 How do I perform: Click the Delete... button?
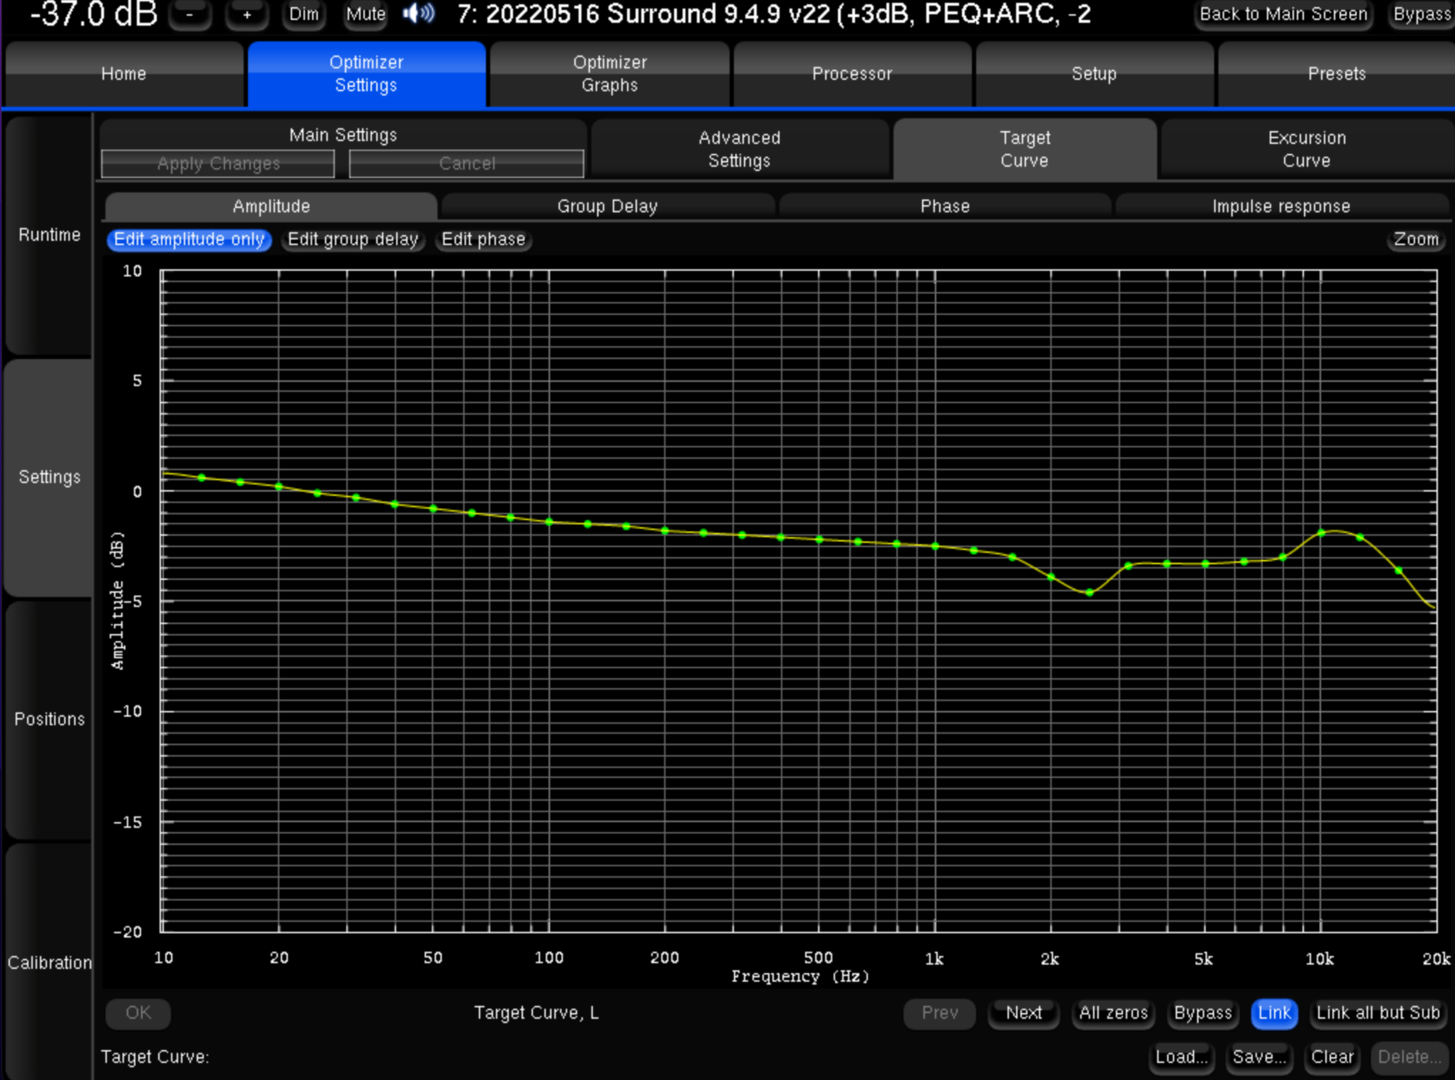coord(1409,1057)
